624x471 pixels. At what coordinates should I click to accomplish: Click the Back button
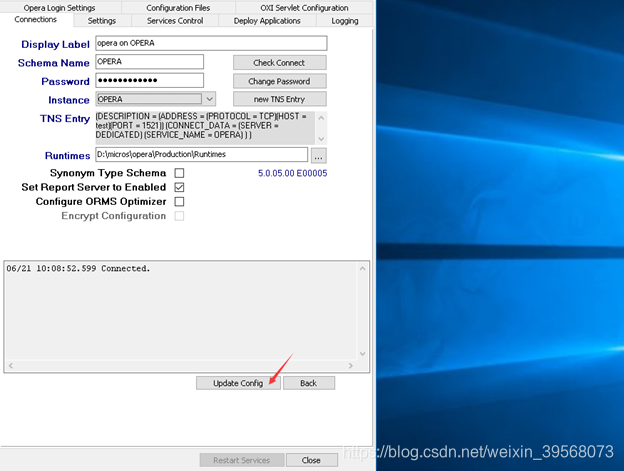pos(309,383)
